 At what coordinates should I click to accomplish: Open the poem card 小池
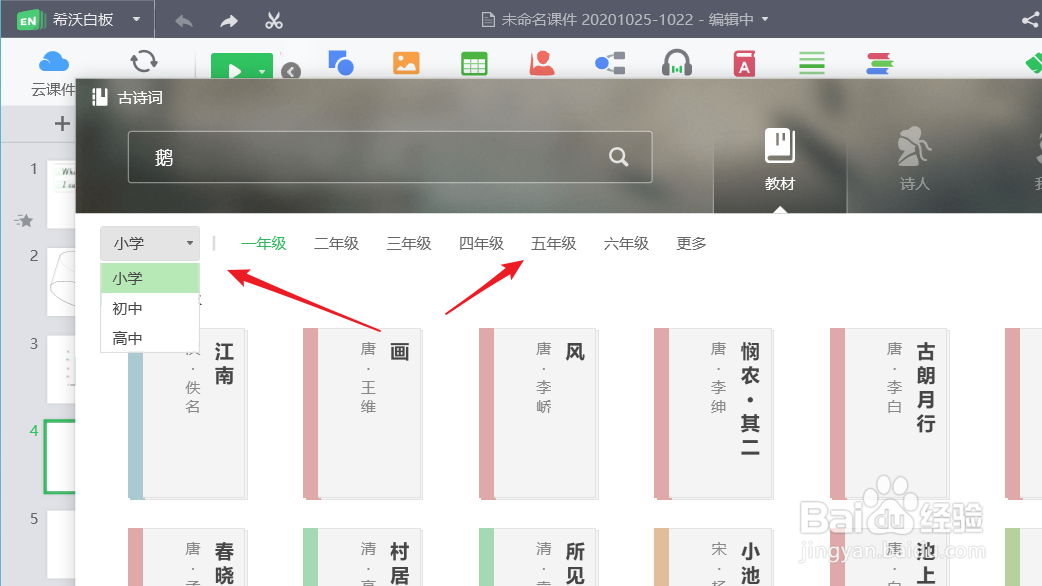(x=714, y=557)
